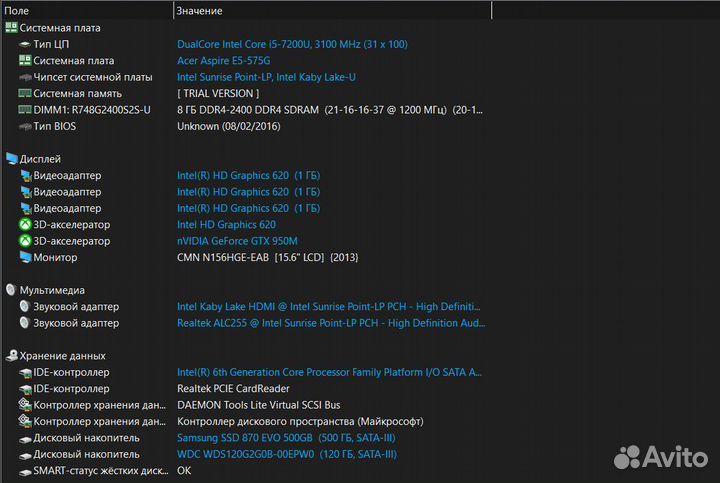This screenshot has width=720, height=483.
Task: Open the Intel 6th Generation SATA controller link
Action: [329, 372]
